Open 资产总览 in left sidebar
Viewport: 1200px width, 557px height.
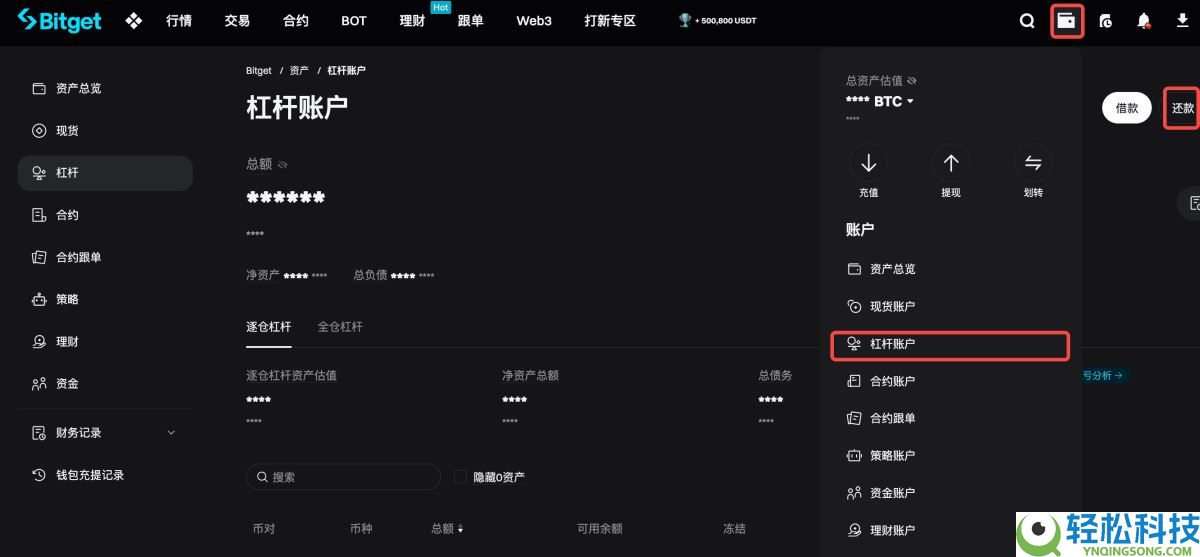[105, 89]
